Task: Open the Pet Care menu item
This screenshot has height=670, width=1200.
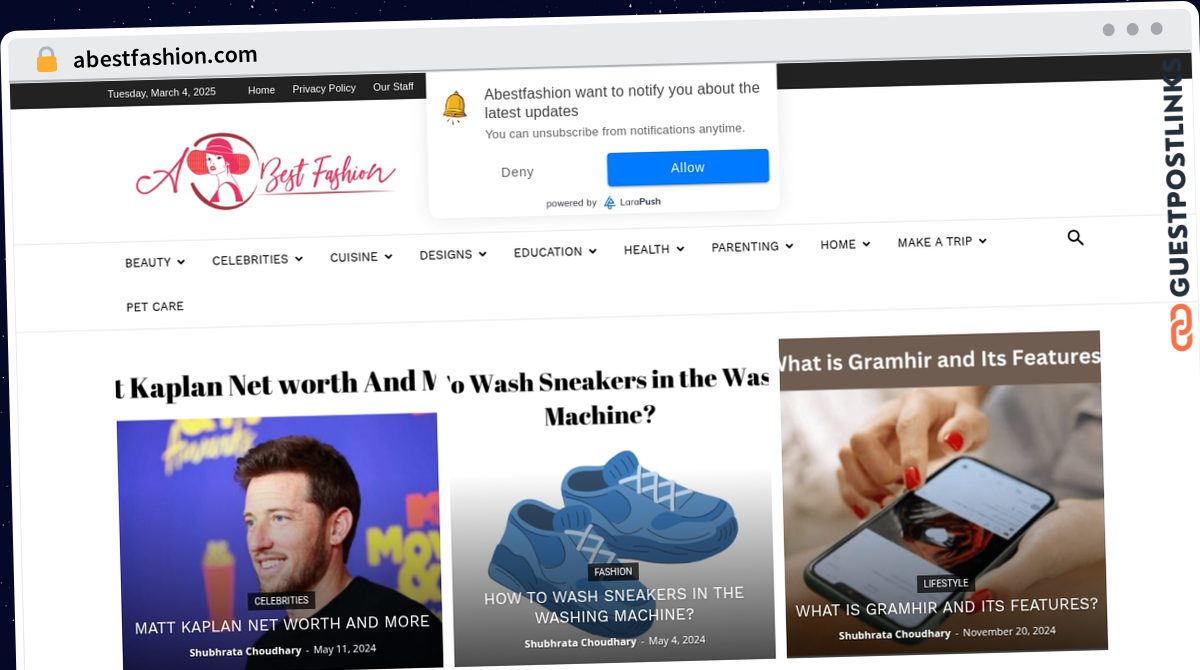Action: [155, 306]
